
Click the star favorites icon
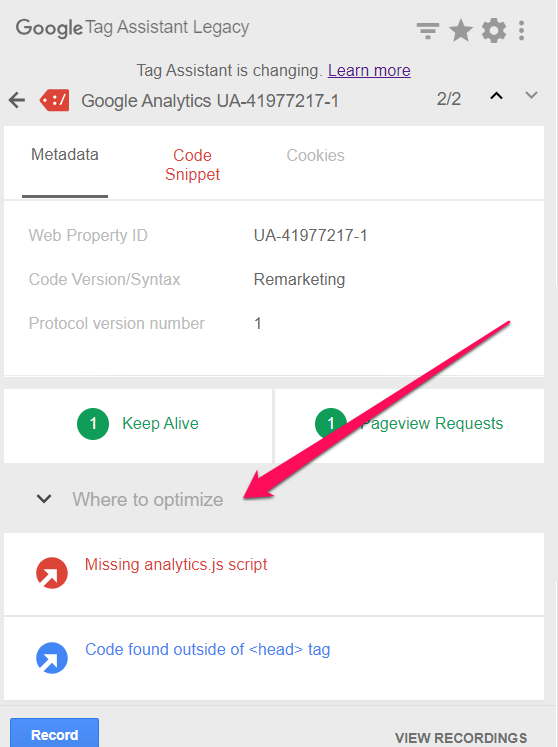click(x=461, y=30)
